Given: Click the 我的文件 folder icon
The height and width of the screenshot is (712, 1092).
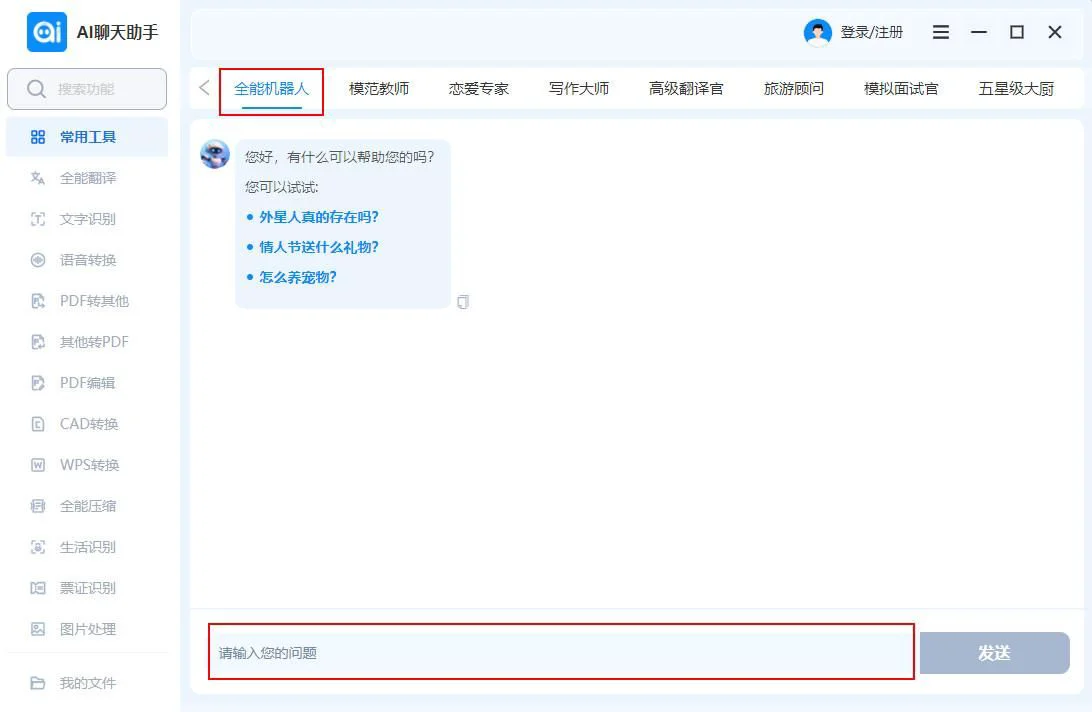Looking at the screenshot, I should click(x=38, y=683).
